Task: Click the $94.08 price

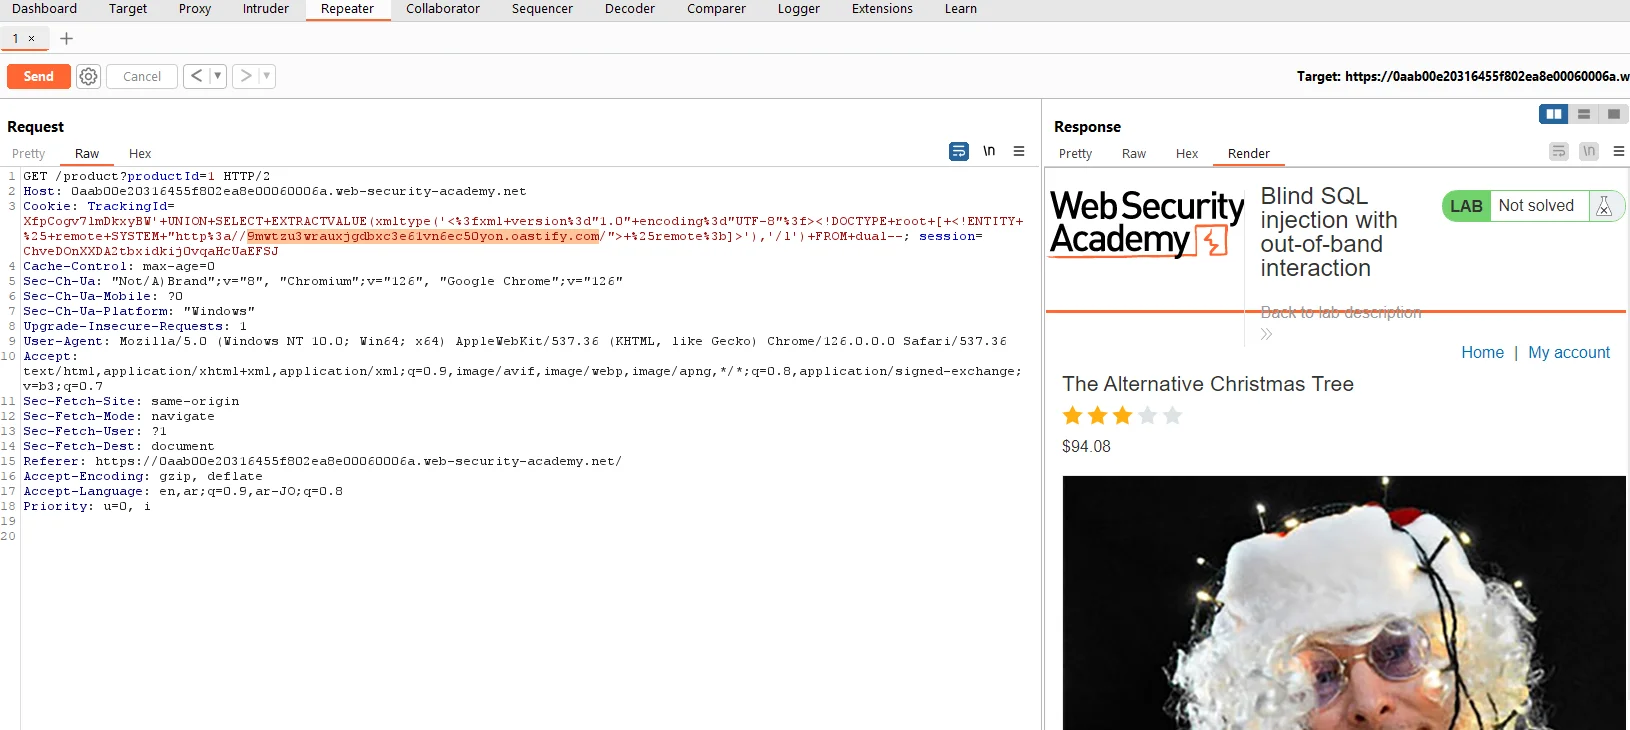Action: (x=1086, y=447)
